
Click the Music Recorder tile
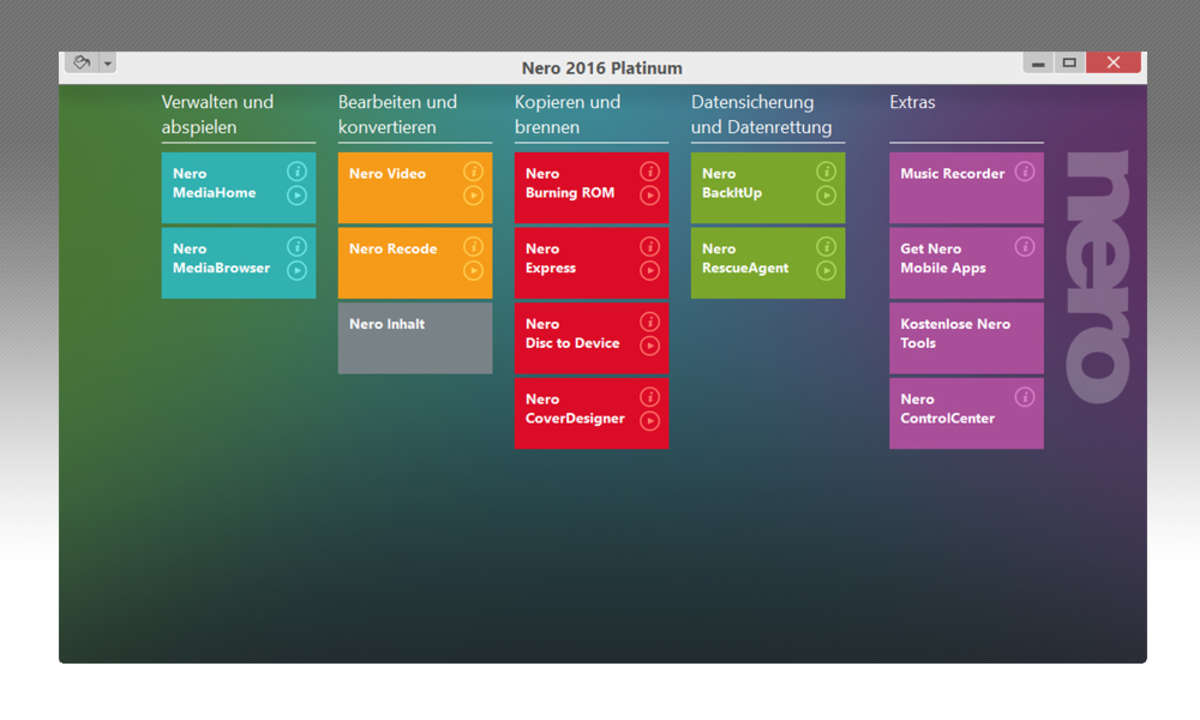point(967,188)
